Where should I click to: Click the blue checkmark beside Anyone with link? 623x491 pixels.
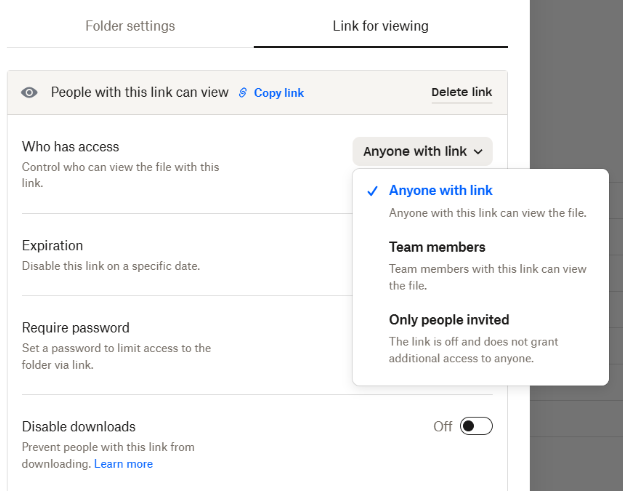pos(372,191)
